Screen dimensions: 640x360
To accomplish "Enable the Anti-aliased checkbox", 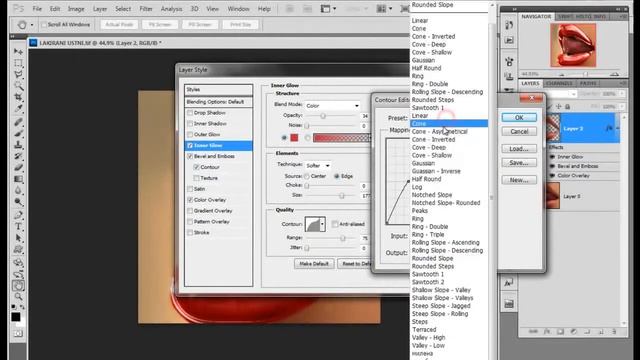I will pyautogui.click(x=335, y=224).
